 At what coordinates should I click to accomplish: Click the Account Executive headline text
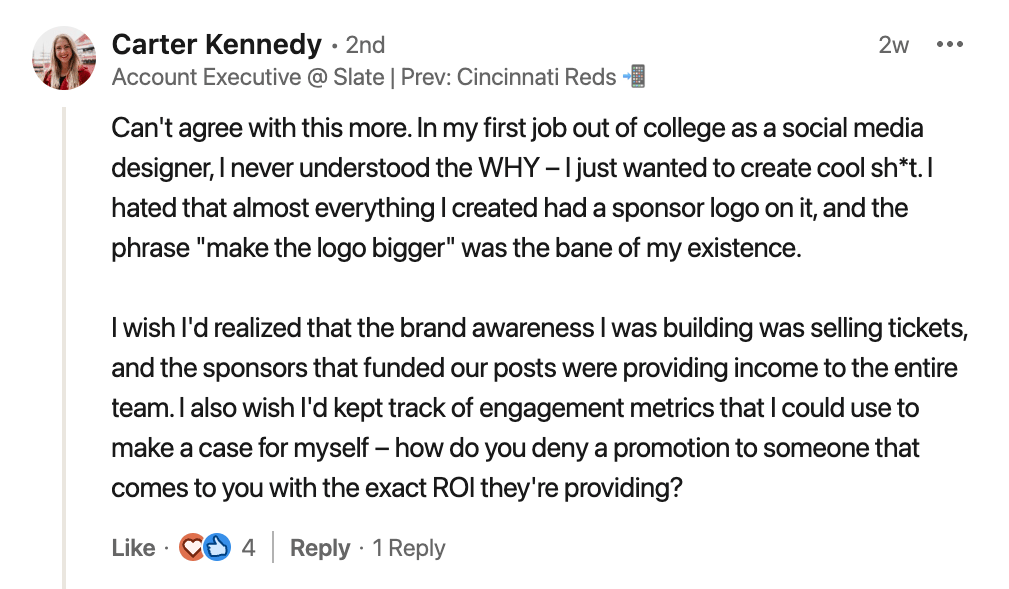(205, 77)
